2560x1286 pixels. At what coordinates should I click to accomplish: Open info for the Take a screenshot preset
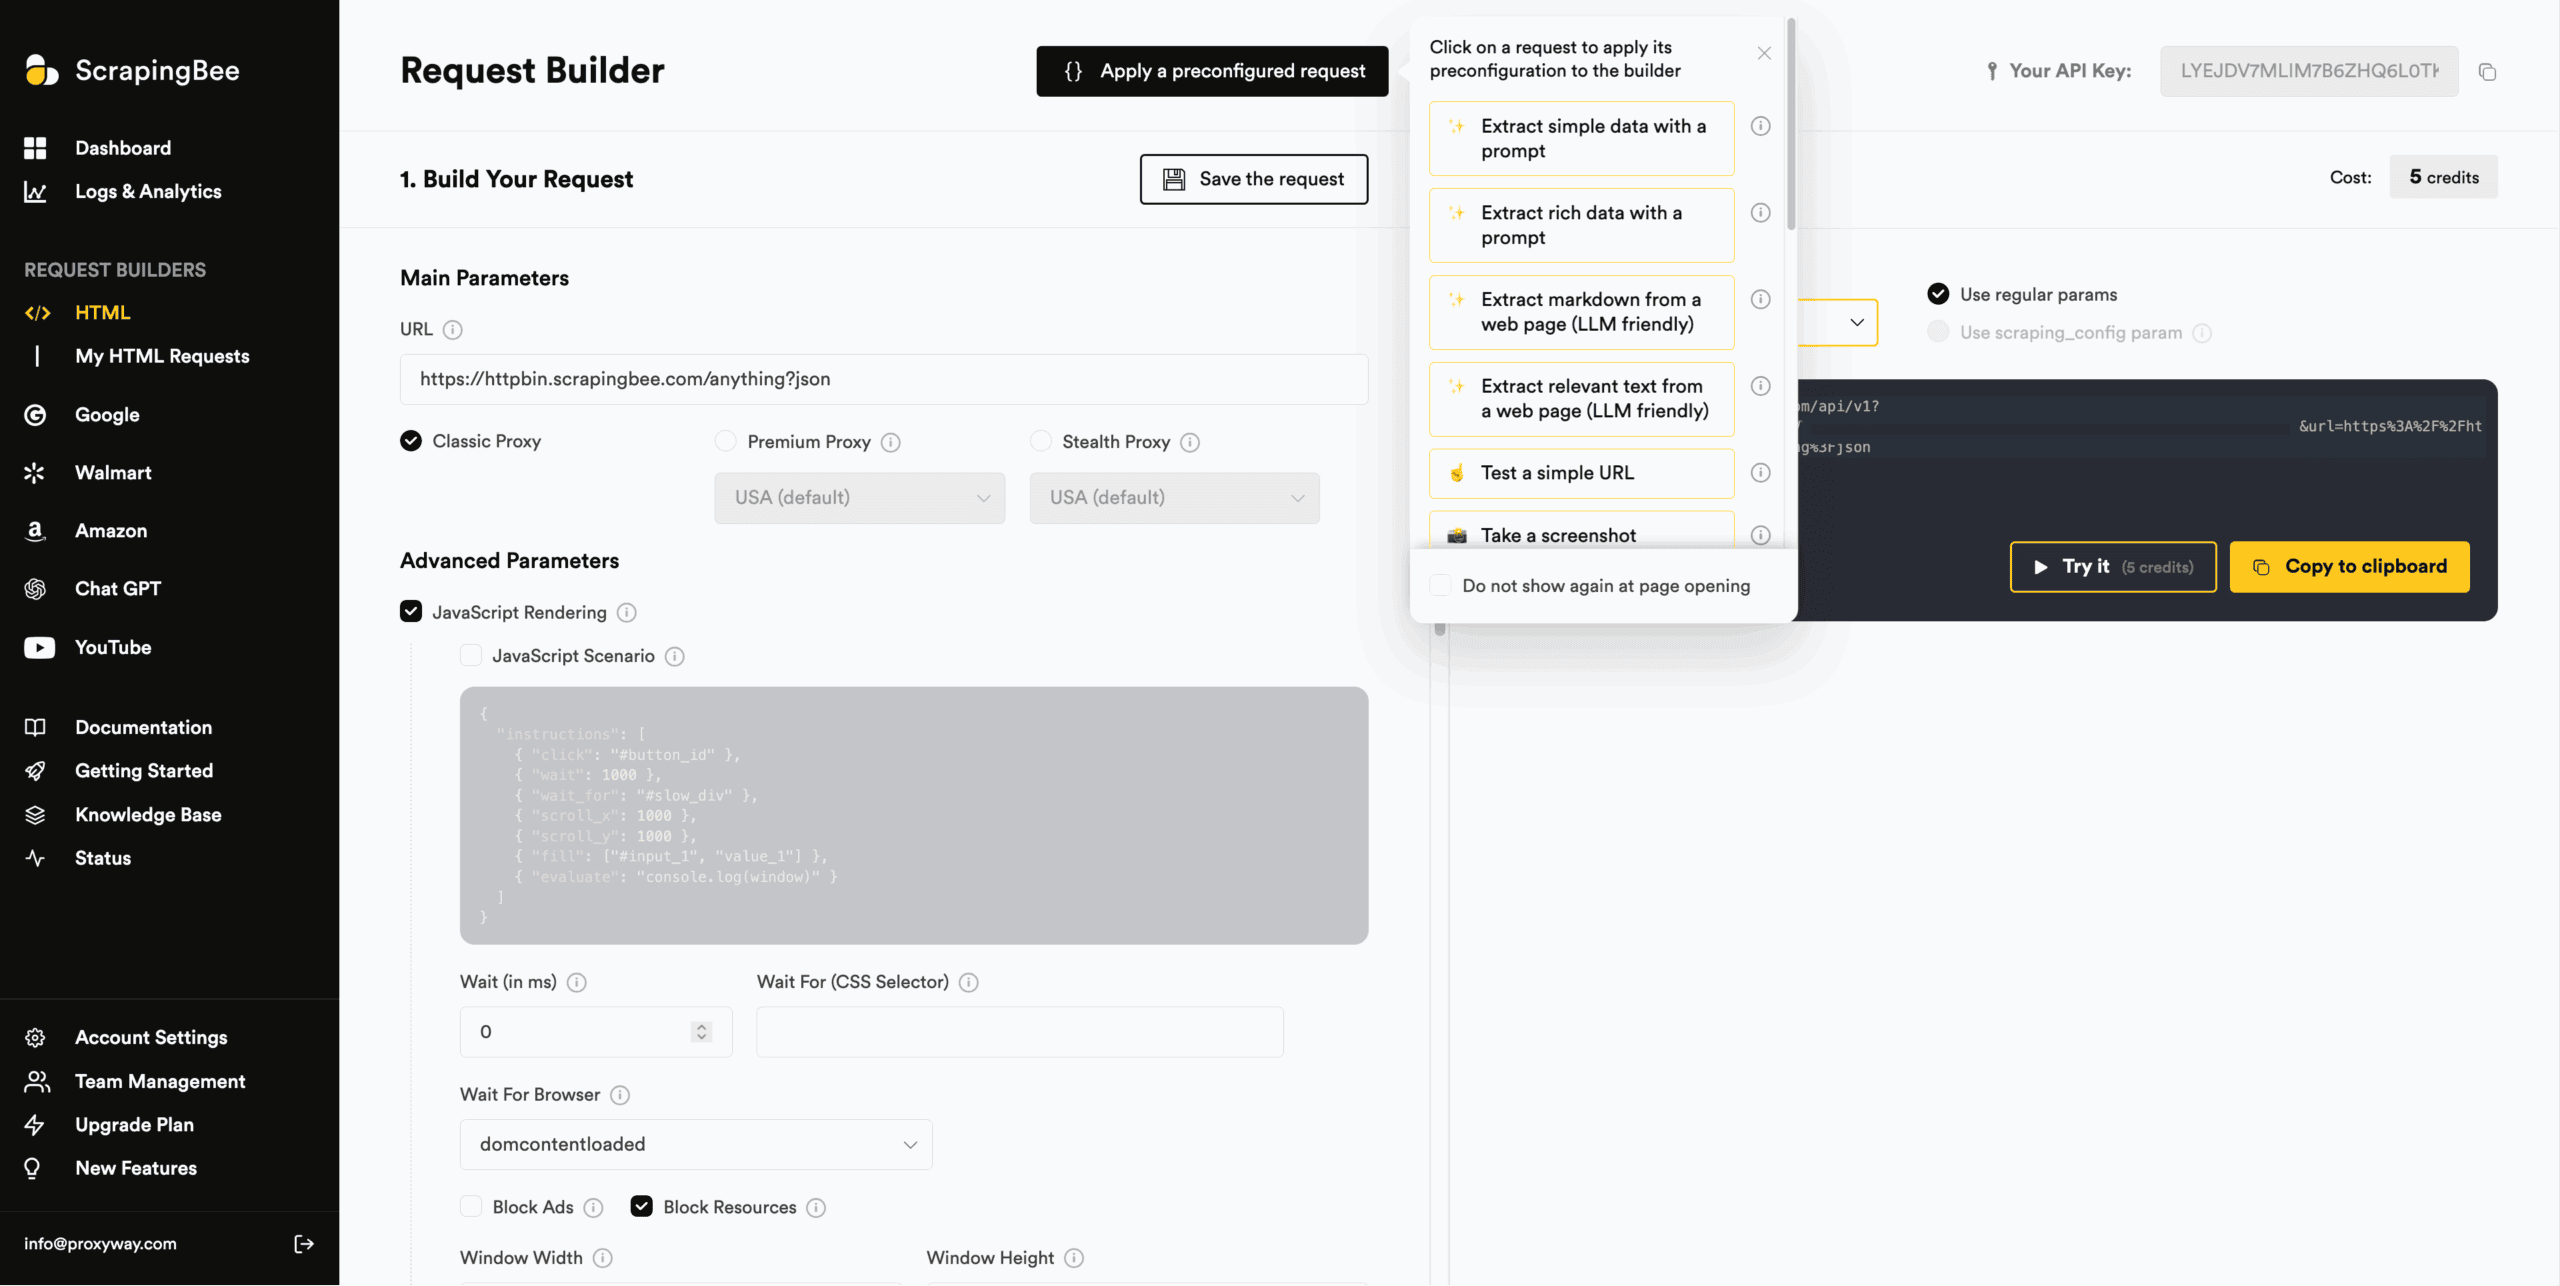point(1760,536)
